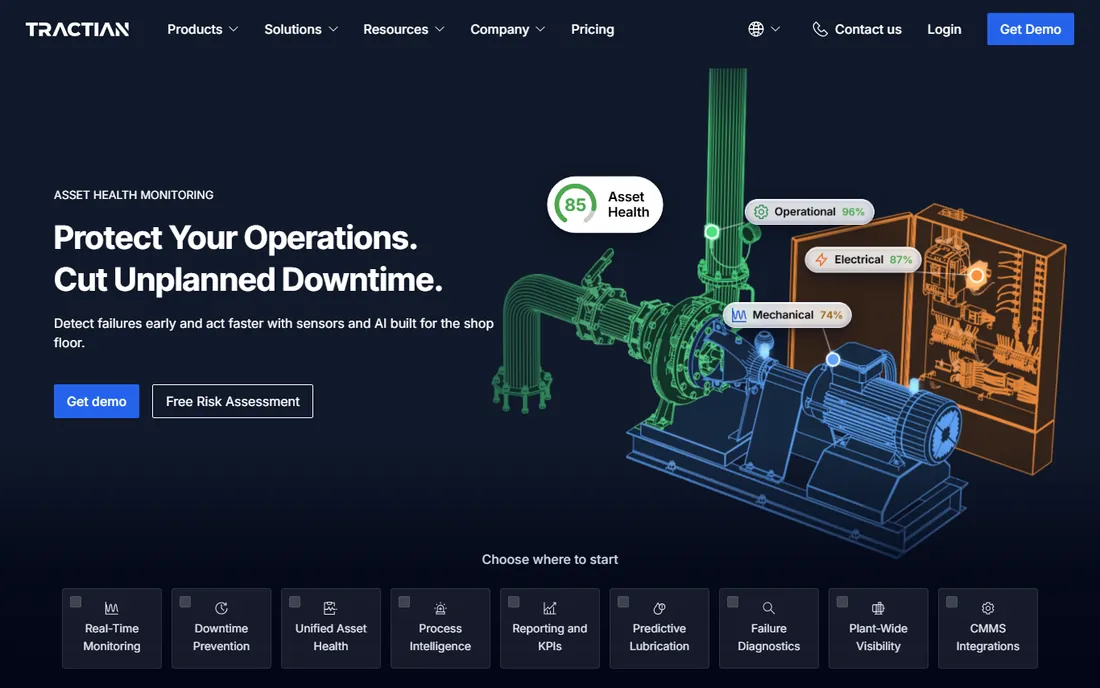Image resolution: width=1100 pixels, height=688 pixels.
Task: Click the "Choose where to start" text
Action: pyautogui.click(x=550, y=560)
